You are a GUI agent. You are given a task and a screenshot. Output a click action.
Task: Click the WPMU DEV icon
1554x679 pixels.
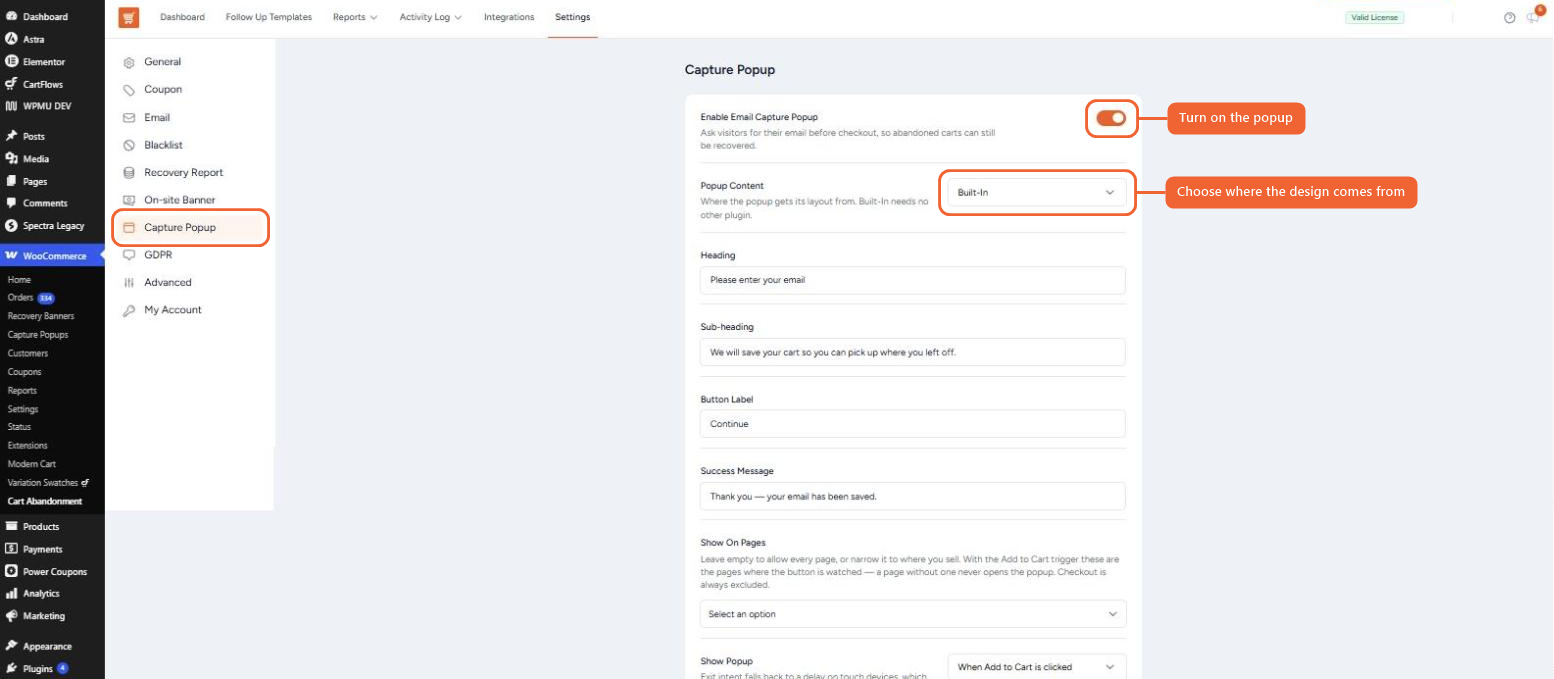(x=11, y=106)
